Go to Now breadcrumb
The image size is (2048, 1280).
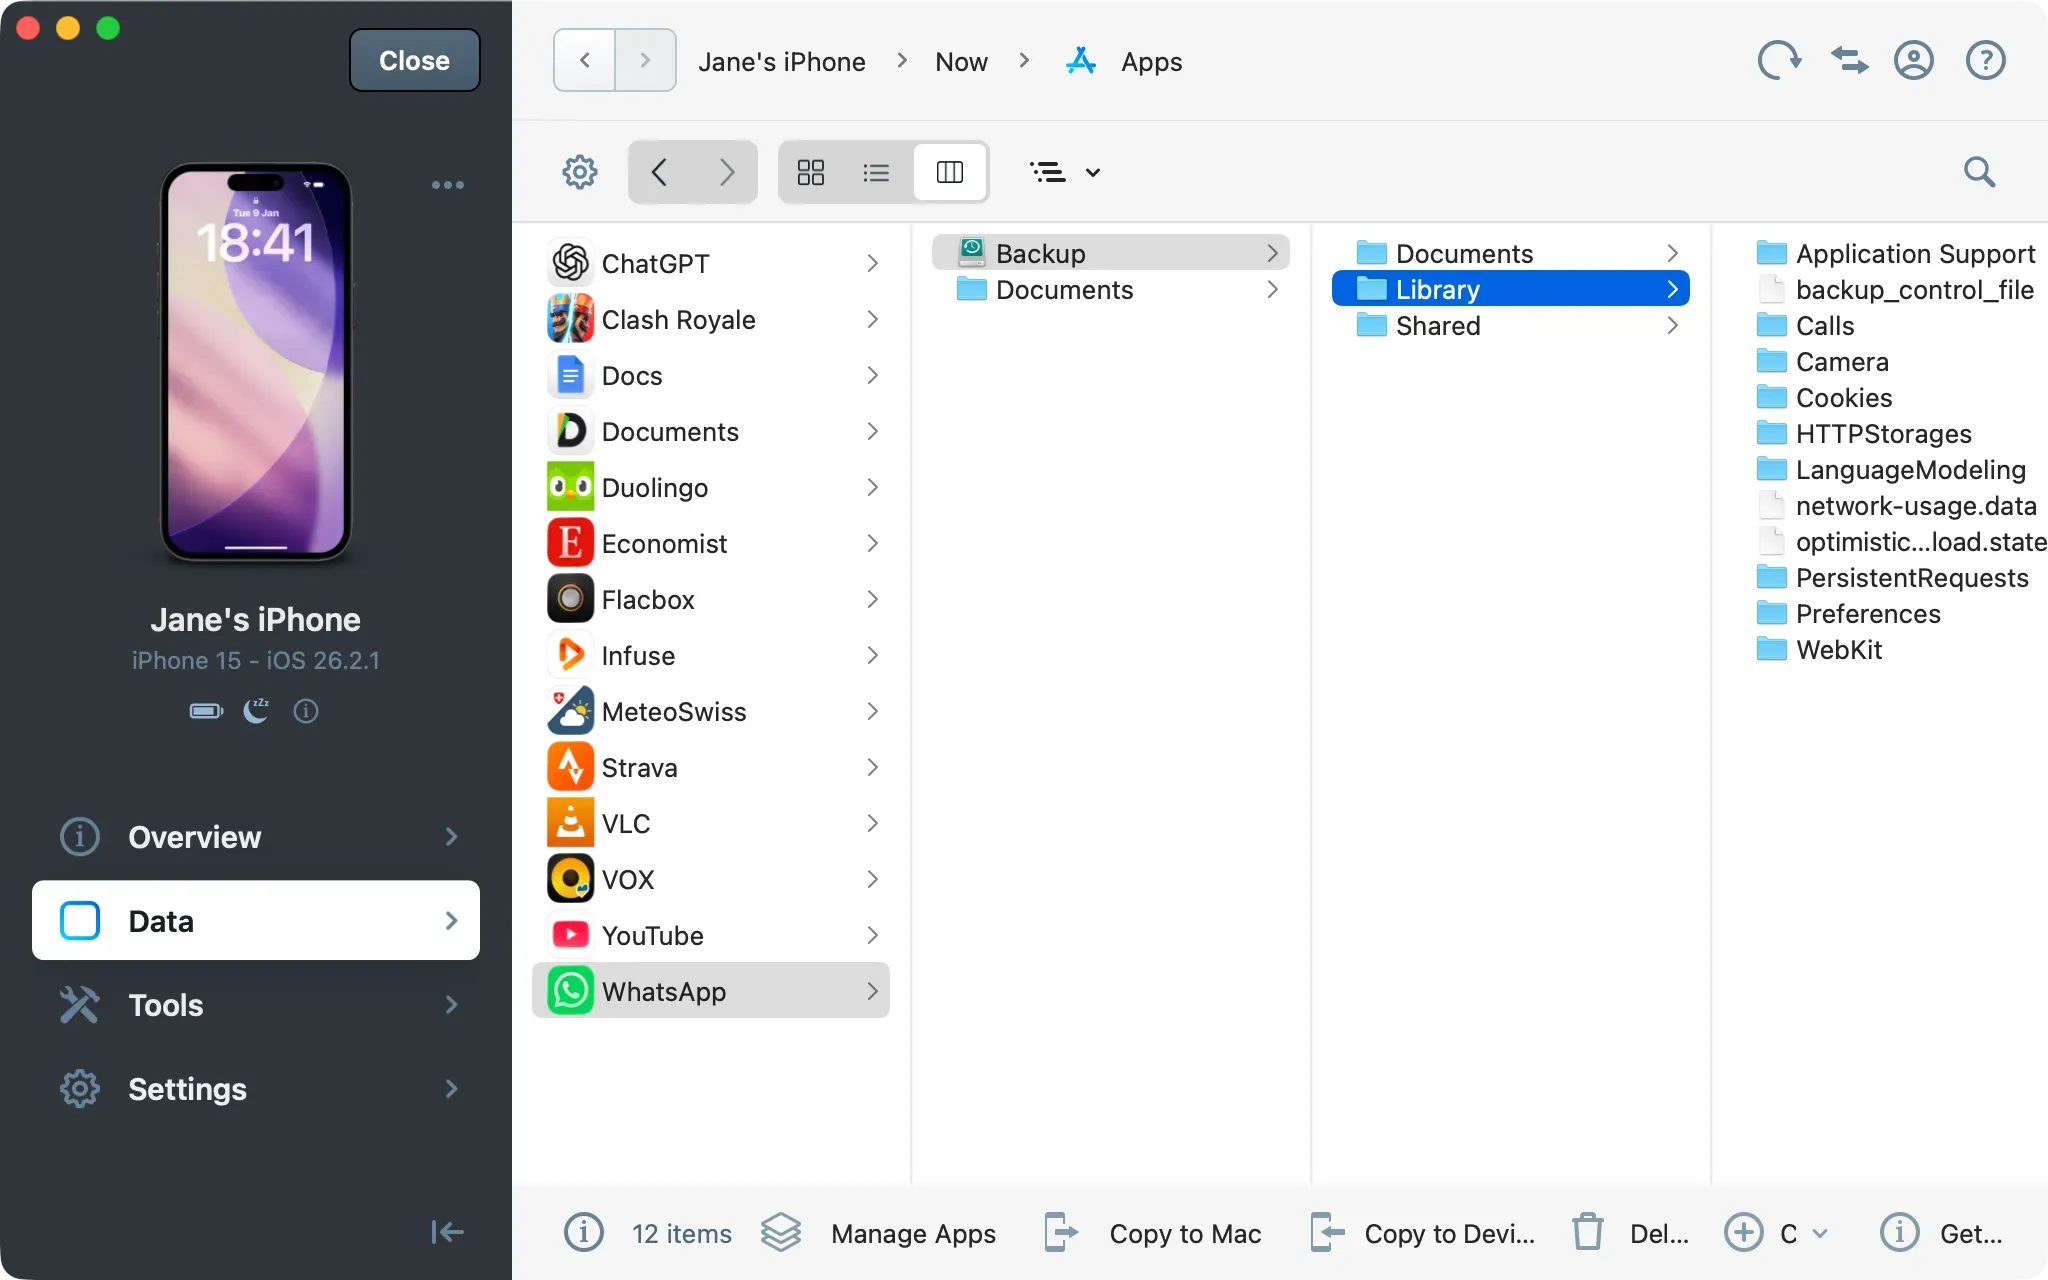click(x=961, y=62)
